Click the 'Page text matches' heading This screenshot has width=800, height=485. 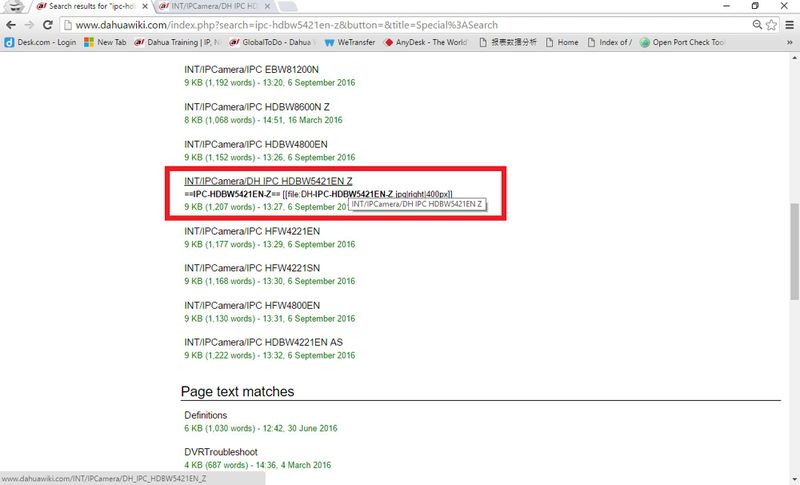pyautogui.click(x=237, y=391)
